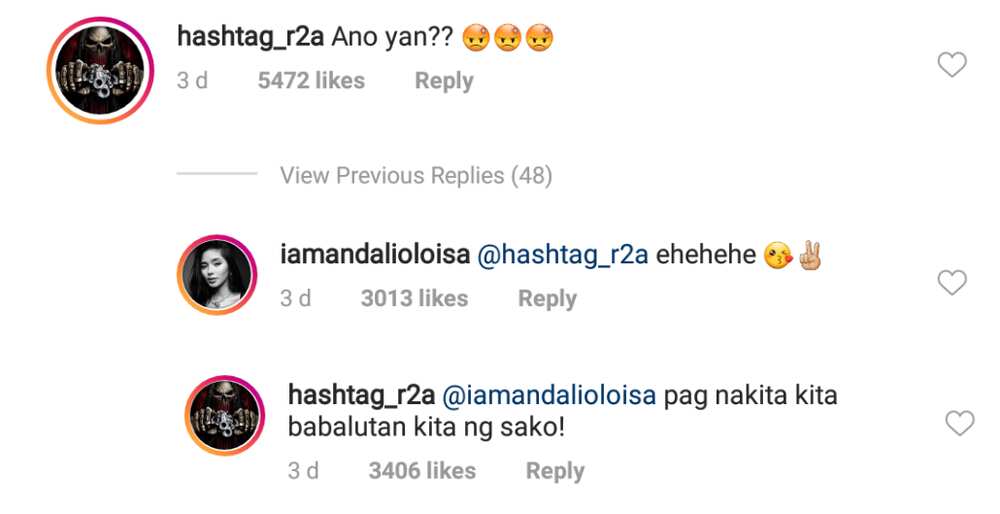Open the skull avatar beside the 'sako' reply
Image resolution: width=1000 pixels, height=514 pixels.
click(224, 415)
